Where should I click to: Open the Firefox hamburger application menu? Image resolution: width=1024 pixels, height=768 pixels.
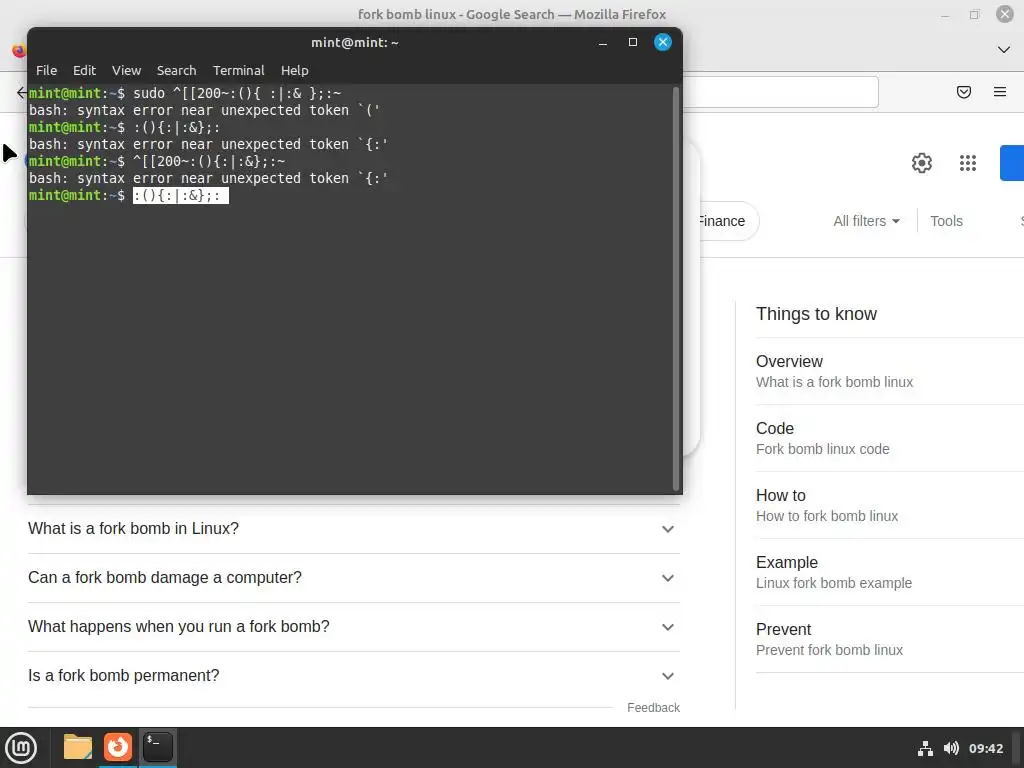pos(1000,92)
